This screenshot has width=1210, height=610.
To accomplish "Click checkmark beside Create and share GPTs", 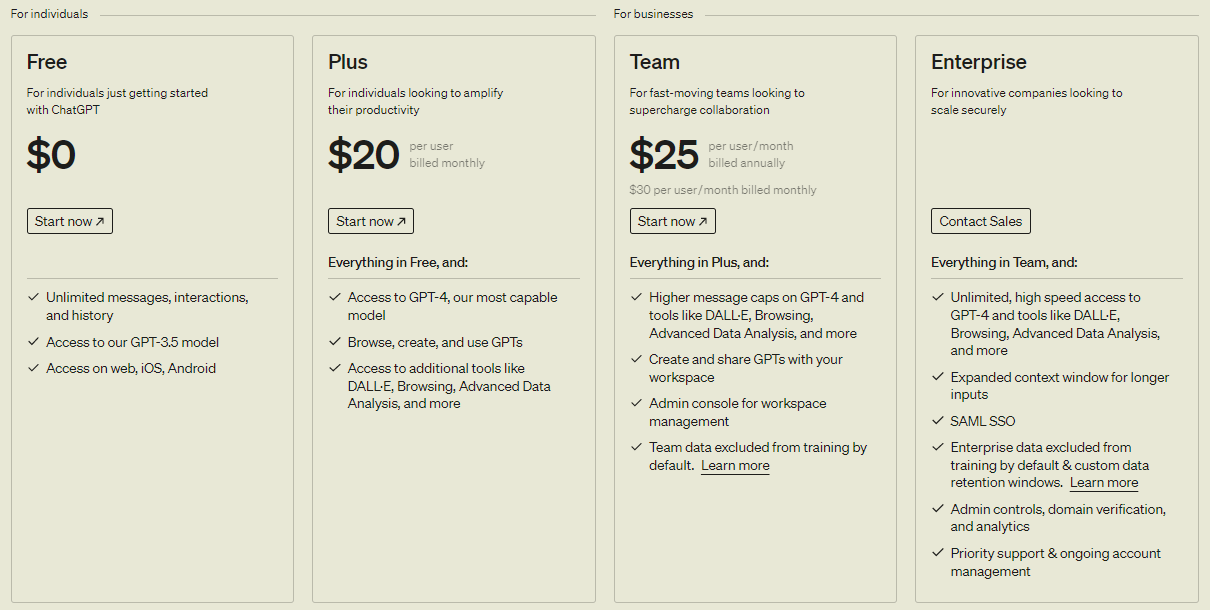I will pos(637,359).
